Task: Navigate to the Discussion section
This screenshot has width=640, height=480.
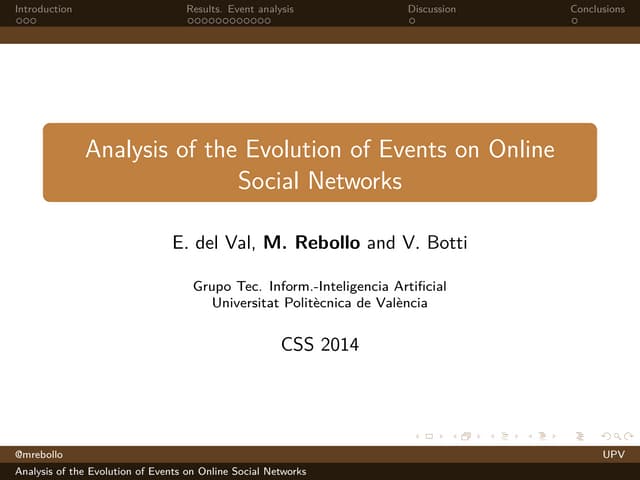Action: (x=431, y=9)
